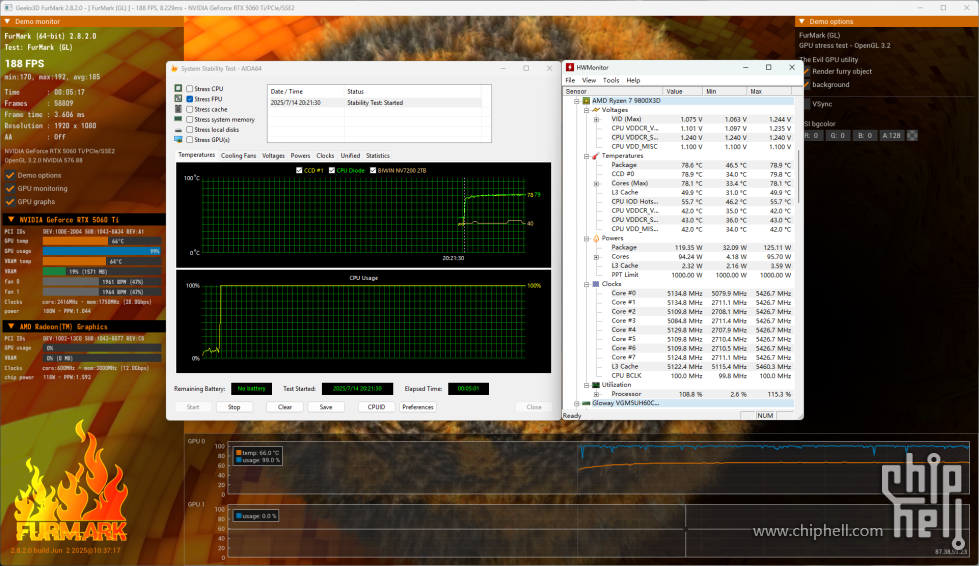Enable Stress local disks checkbox
Screen dimensions: 979x566
pos(190,130)
